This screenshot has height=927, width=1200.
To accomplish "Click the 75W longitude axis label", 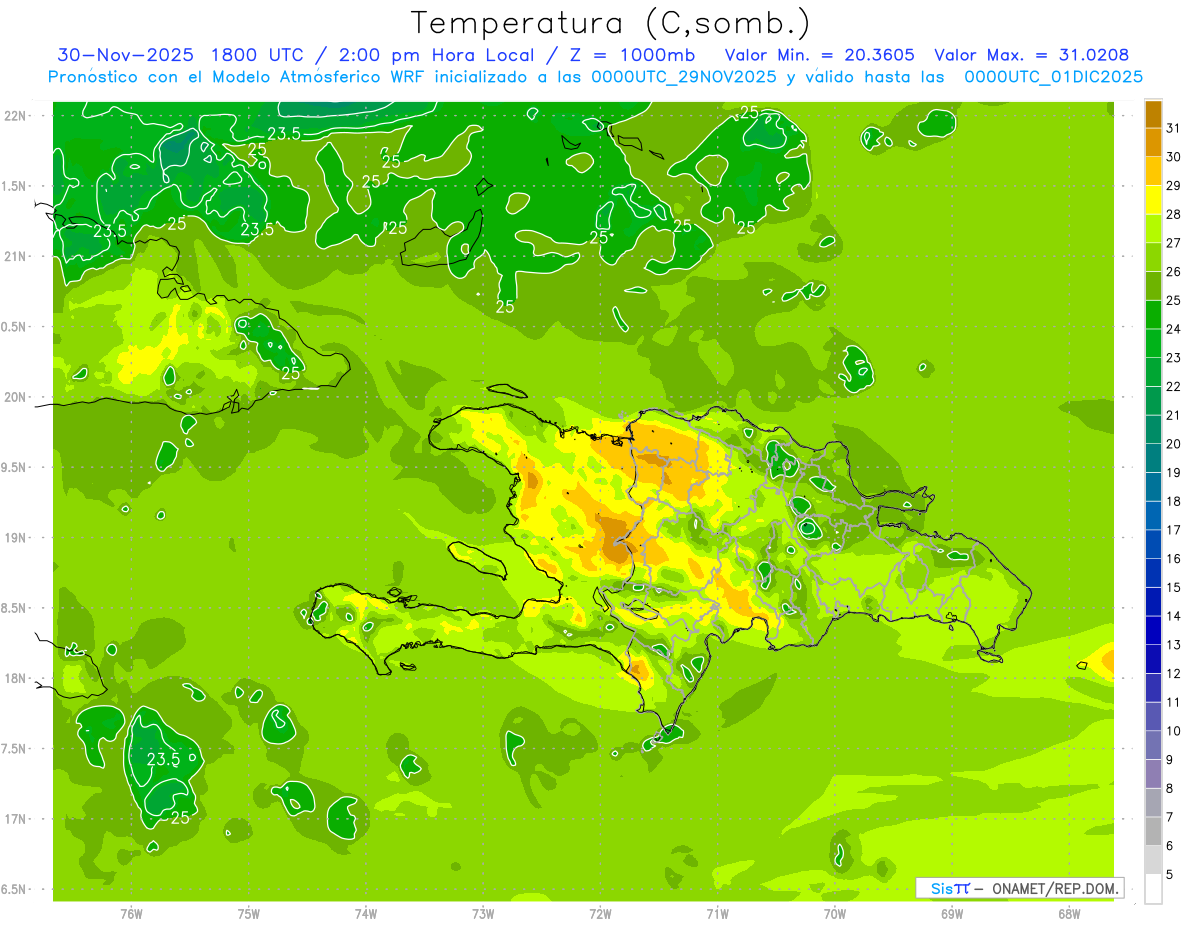I will pyautogui.click(x=248, y=914).
